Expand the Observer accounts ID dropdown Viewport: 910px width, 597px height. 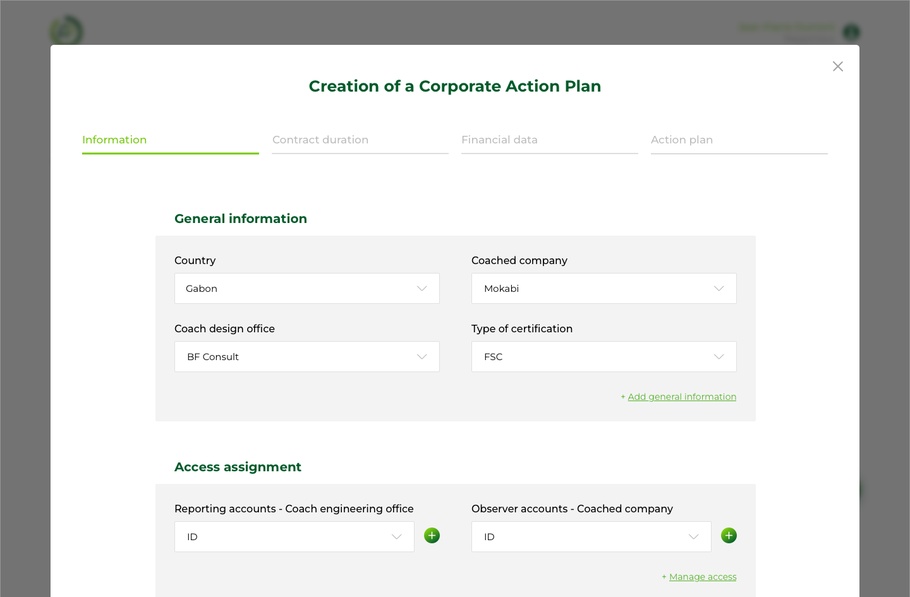point(591,537)
